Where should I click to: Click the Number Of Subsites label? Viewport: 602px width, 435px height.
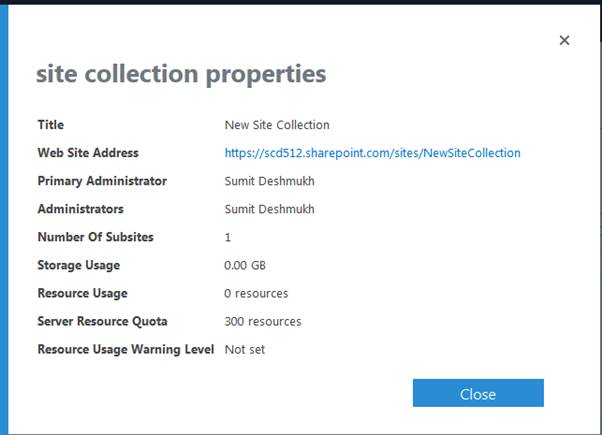pos(96,237)
